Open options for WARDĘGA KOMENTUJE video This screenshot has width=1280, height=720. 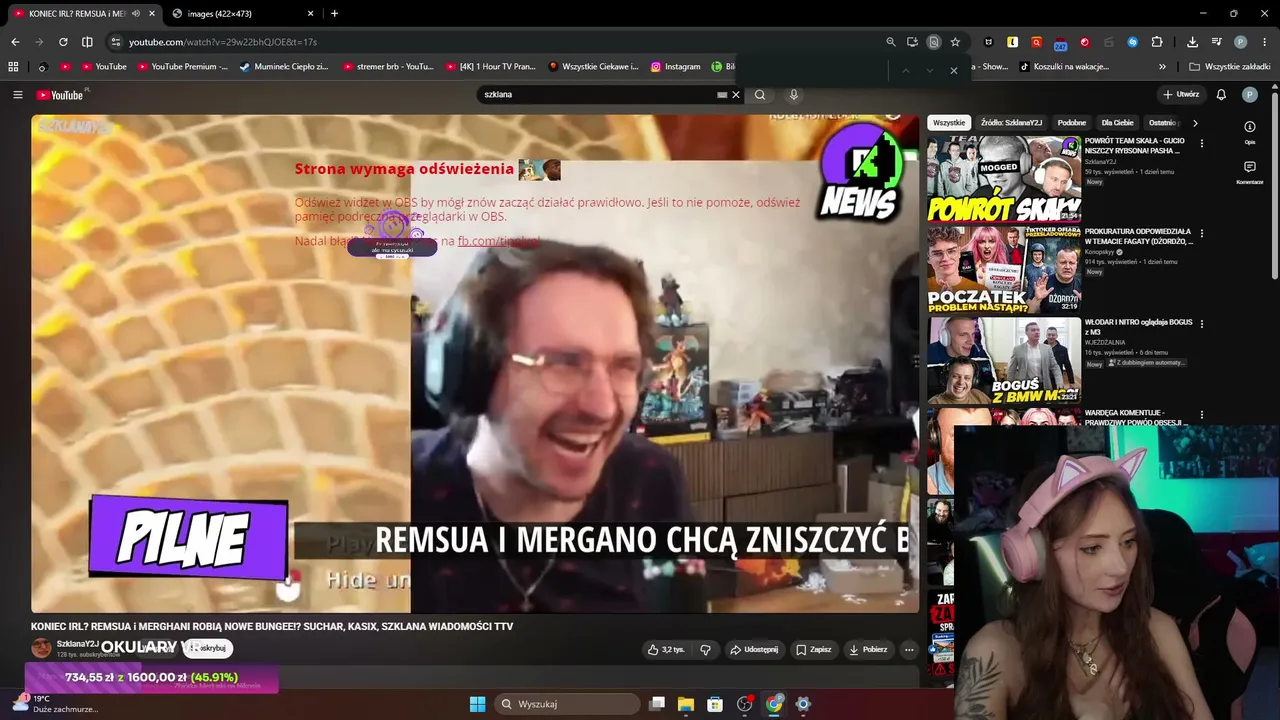pos(1202,414)
